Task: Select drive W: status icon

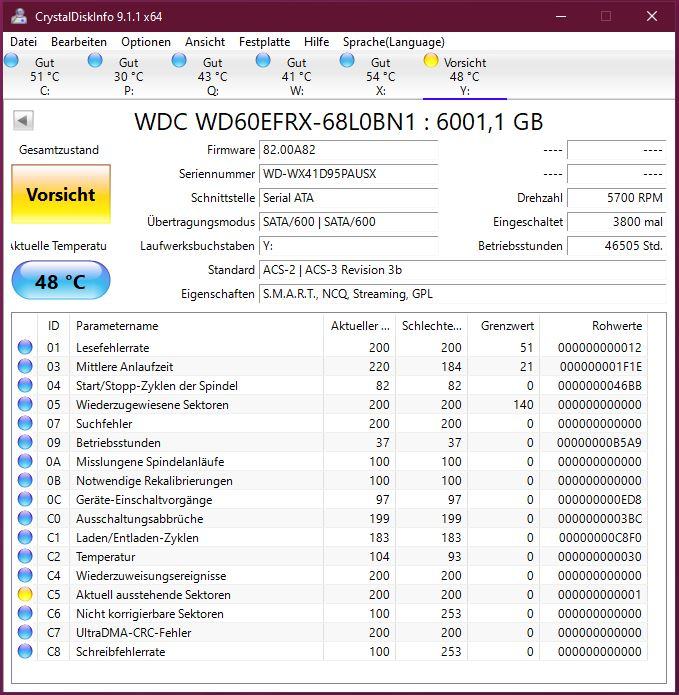Action: point(263,60)
